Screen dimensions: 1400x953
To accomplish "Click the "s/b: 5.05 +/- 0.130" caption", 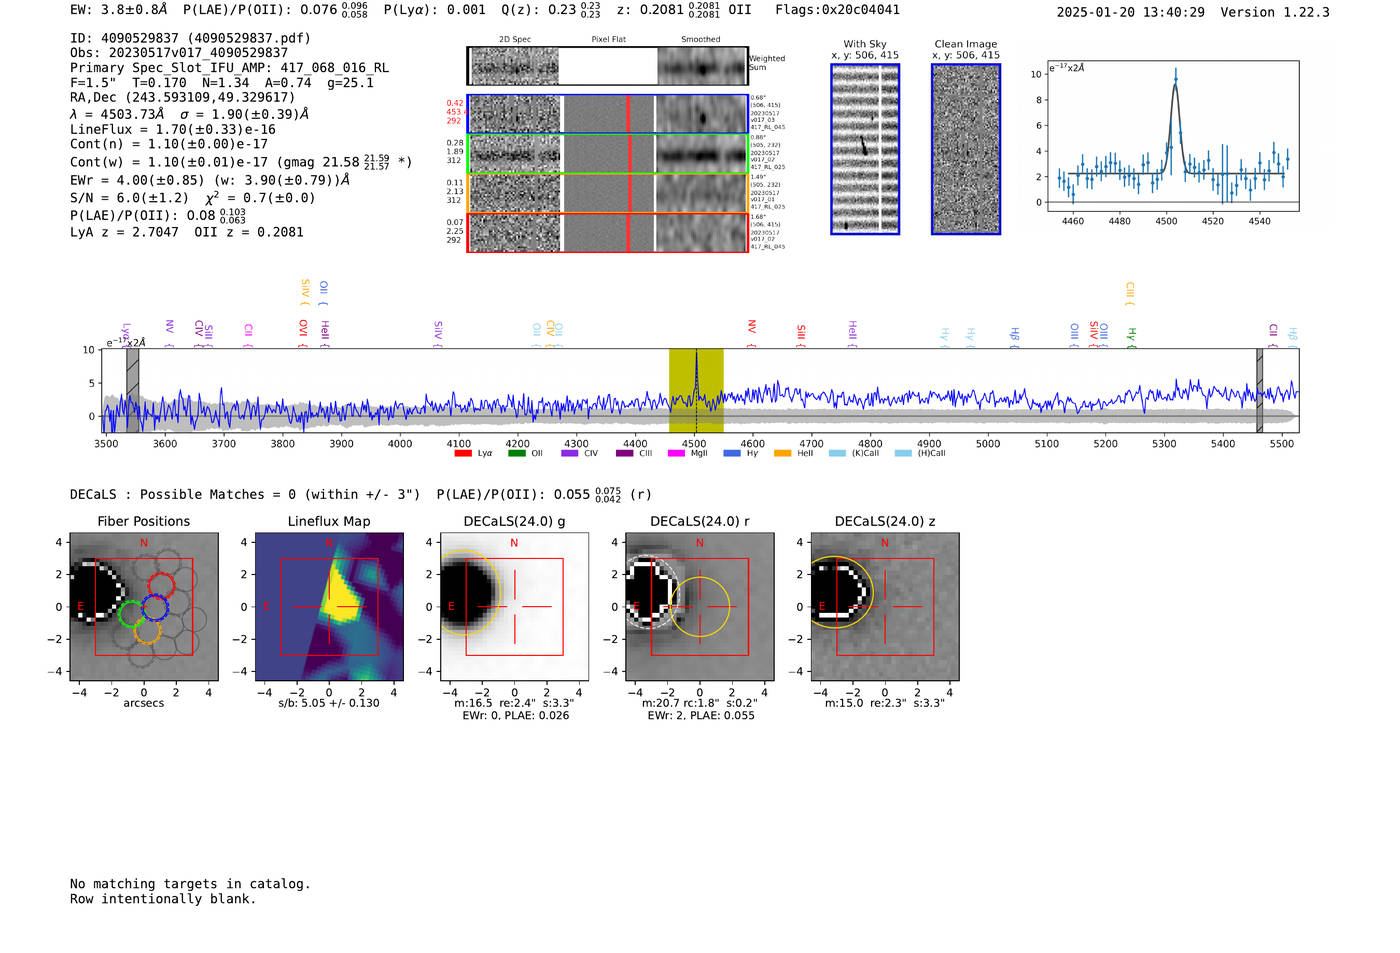I will [329, 703].
